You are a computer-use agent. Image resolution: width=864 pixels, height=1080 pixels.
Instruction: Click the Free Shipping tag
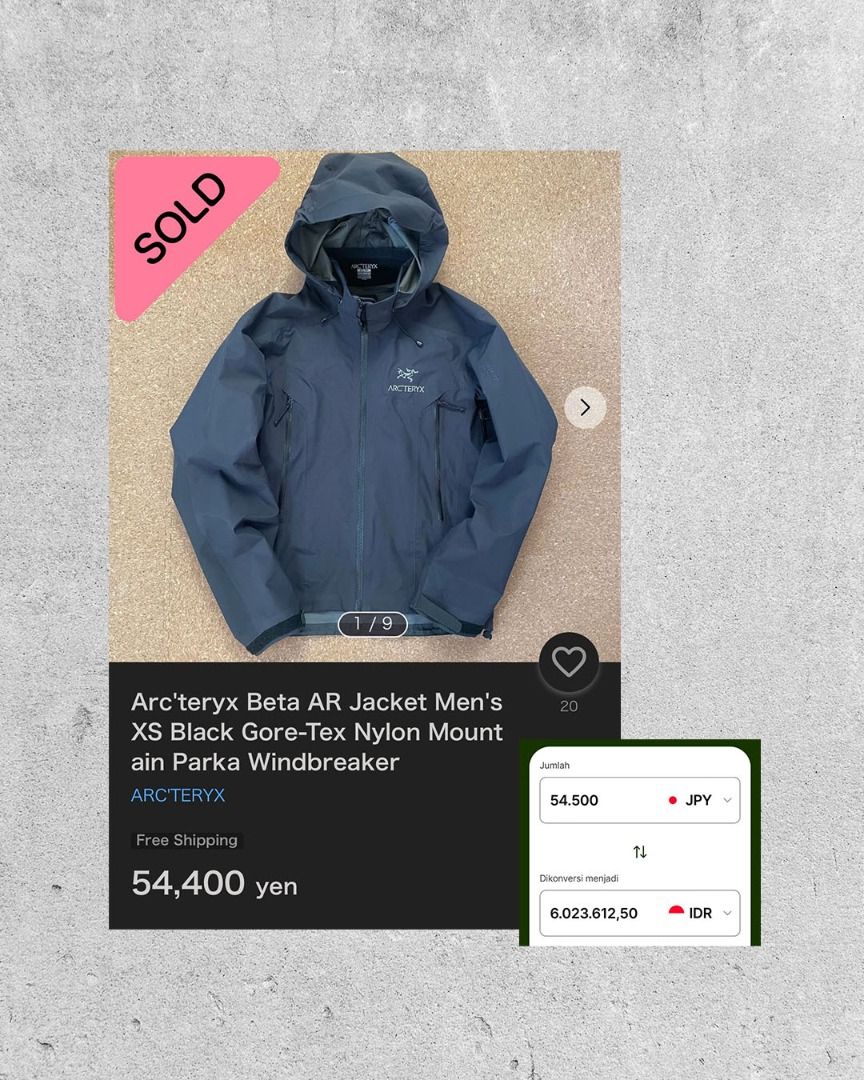point(186,840)
